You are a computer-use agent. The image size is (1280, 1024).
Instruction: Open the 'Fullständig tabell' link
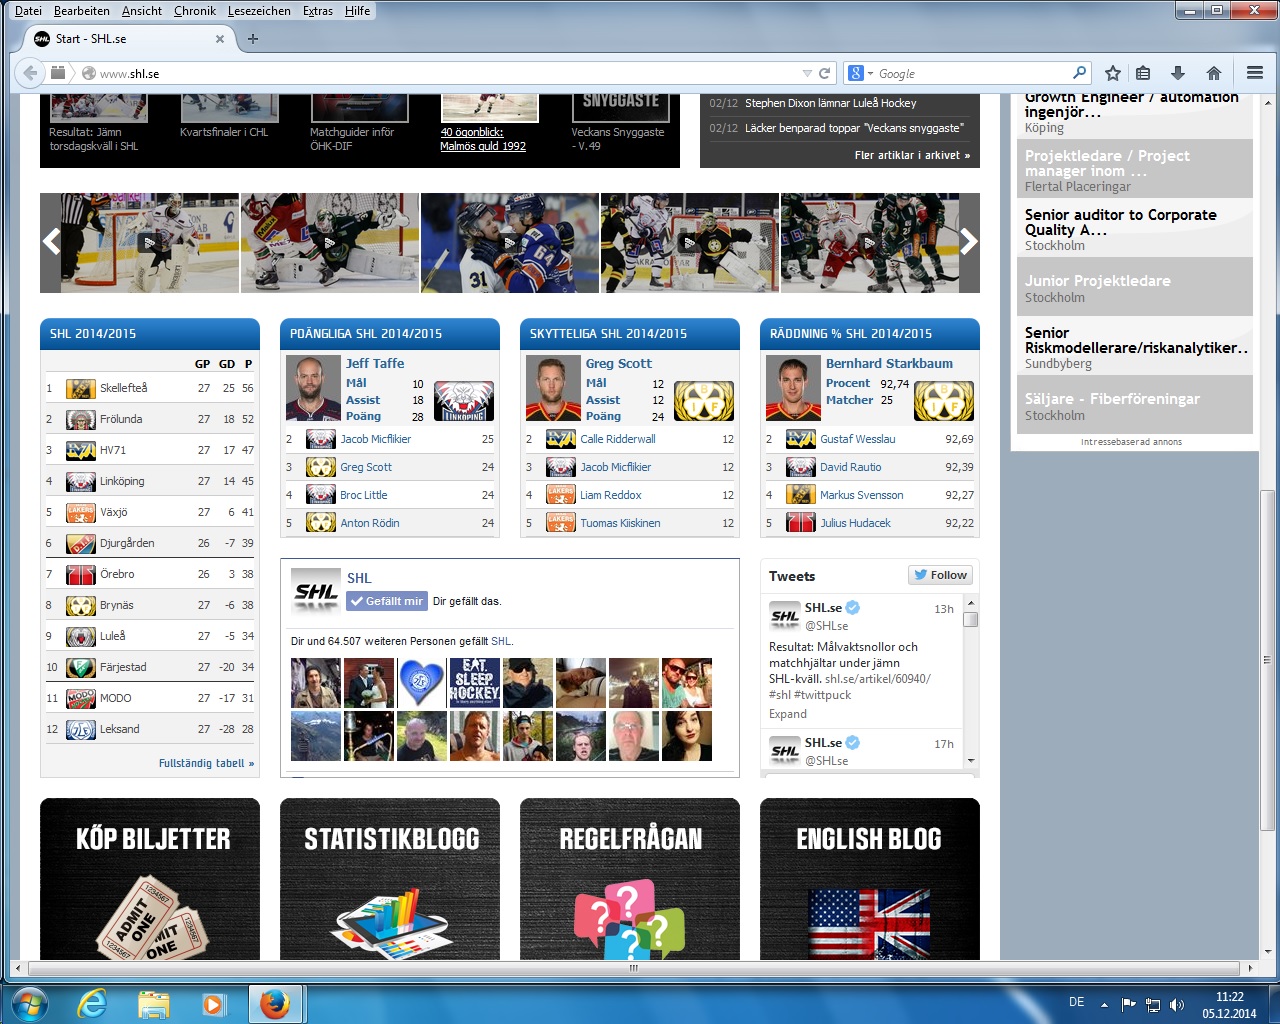point(206,763)
